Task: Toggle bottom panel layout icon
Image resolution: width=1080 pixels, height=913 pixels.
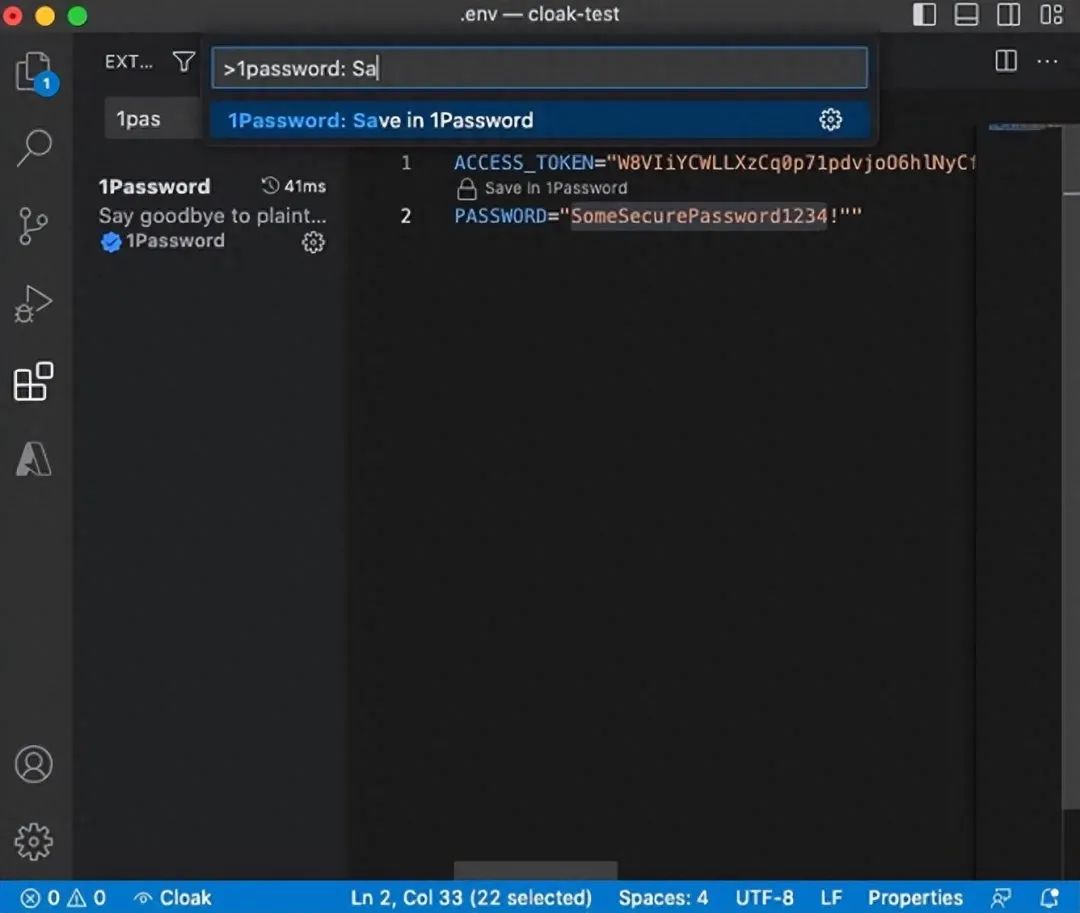Action: (966, 14)
